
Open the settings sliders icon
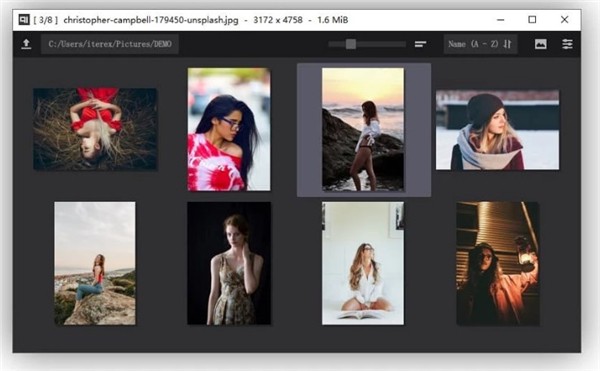pyautogui.click(x=567, y=44)
